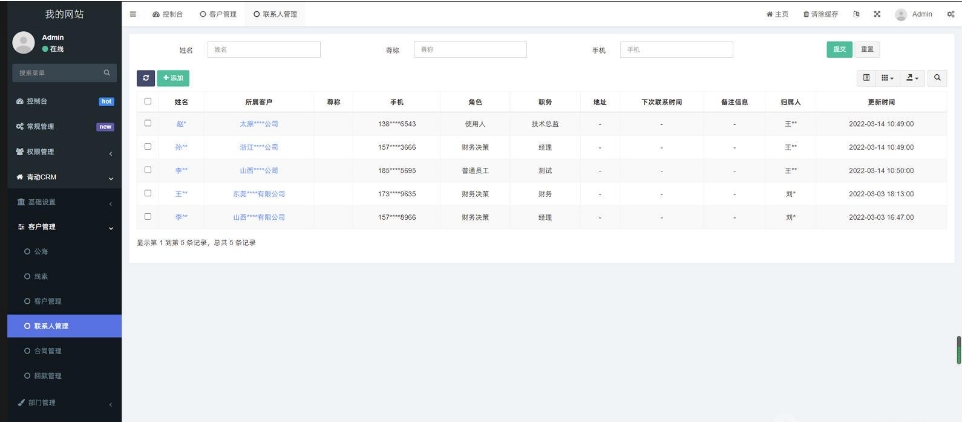Open the contact link 赵*

pos(181,124)
